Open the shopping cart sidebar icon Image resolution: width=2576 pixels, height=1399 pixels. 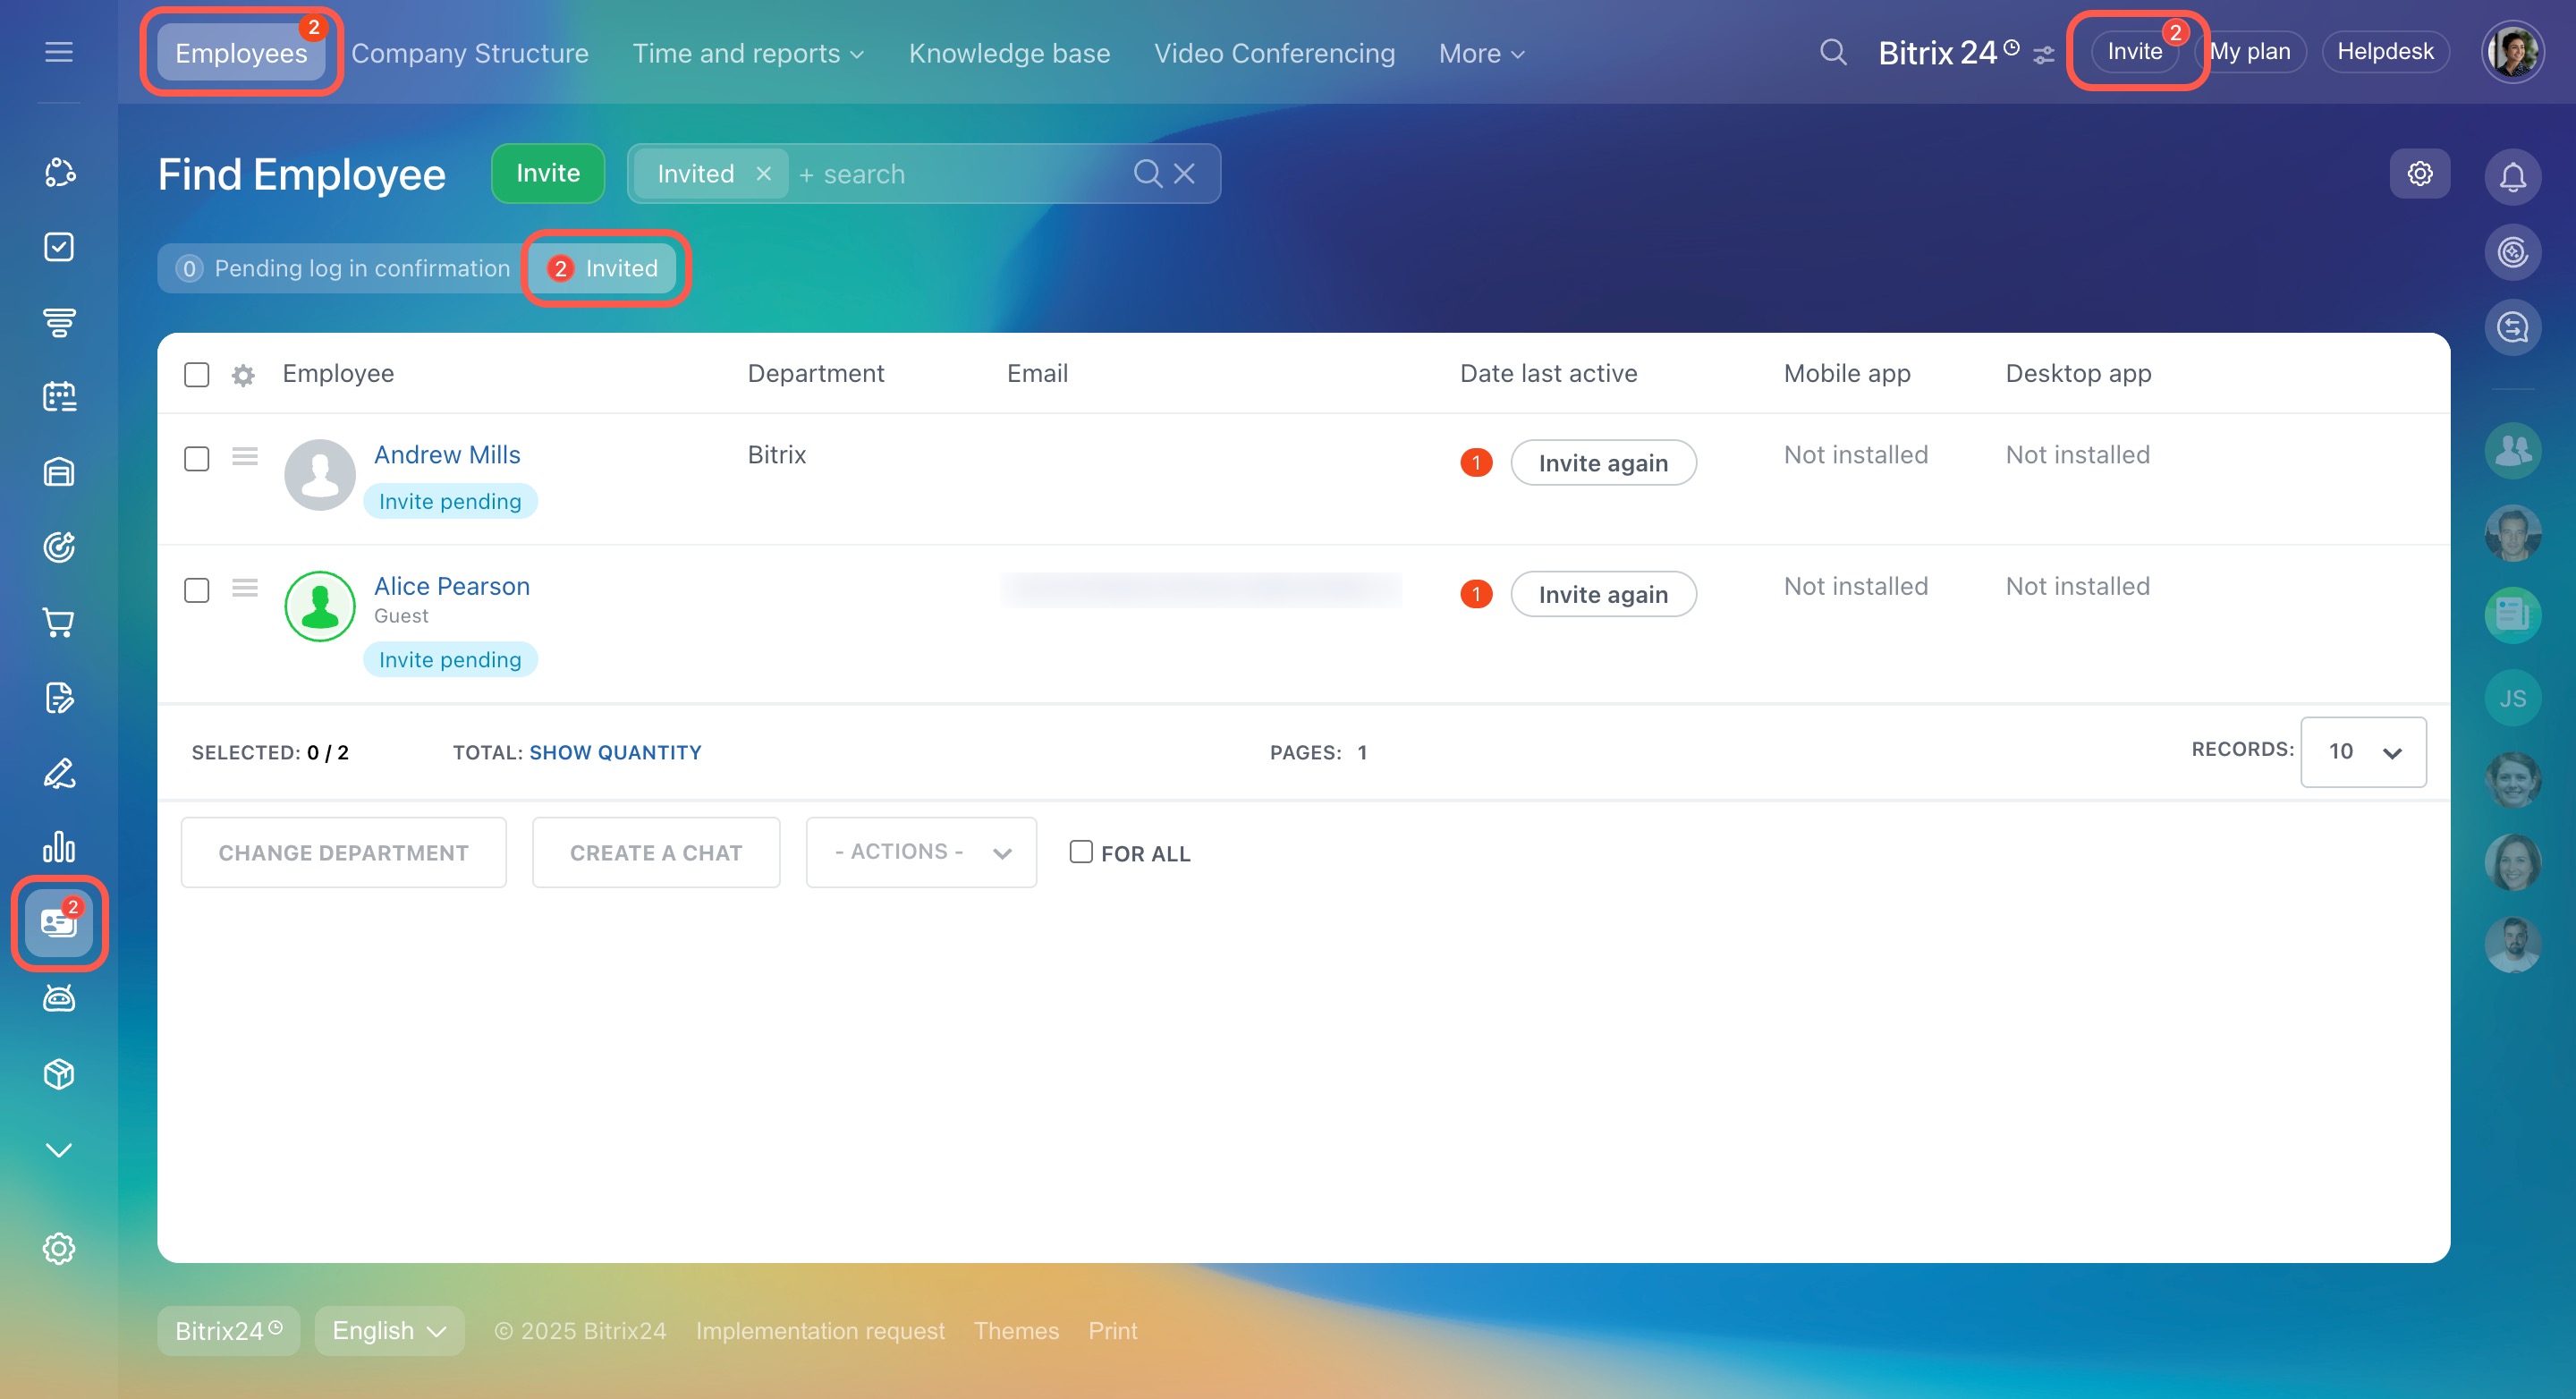[x=59, y=622]
